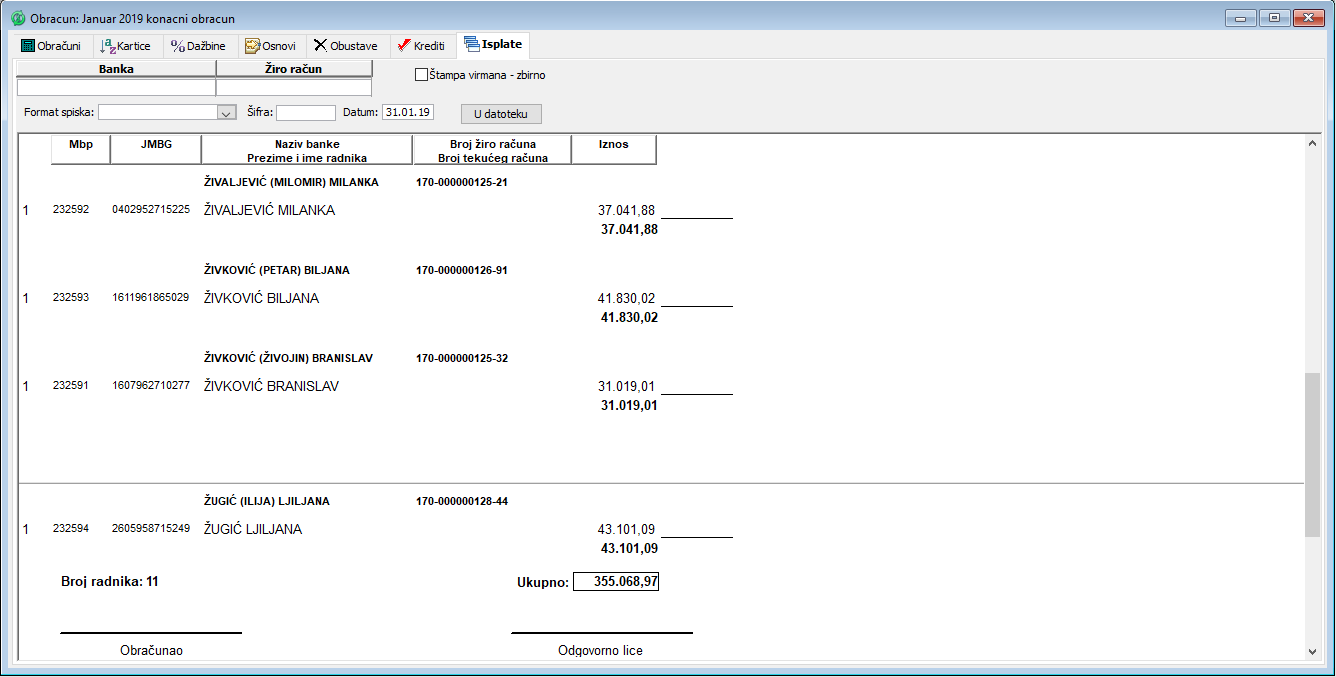Viewport: 1336px width, 677px height.
Task: Click into the Šifra input field
Action: (306, 113)
